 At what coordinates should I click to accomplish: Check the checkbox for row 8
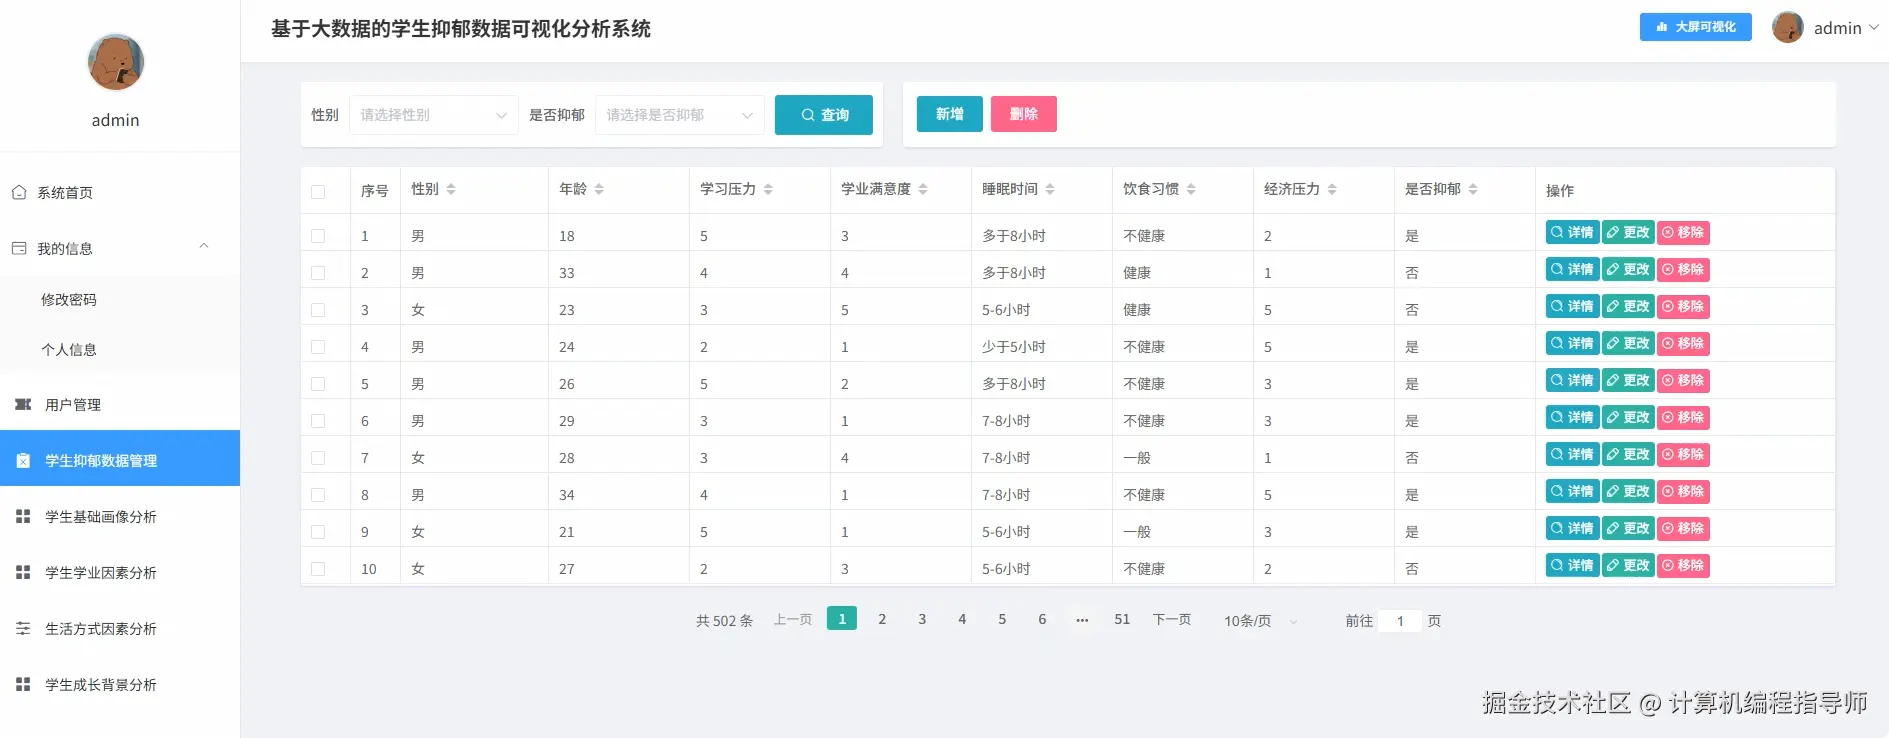coord(318,495)
